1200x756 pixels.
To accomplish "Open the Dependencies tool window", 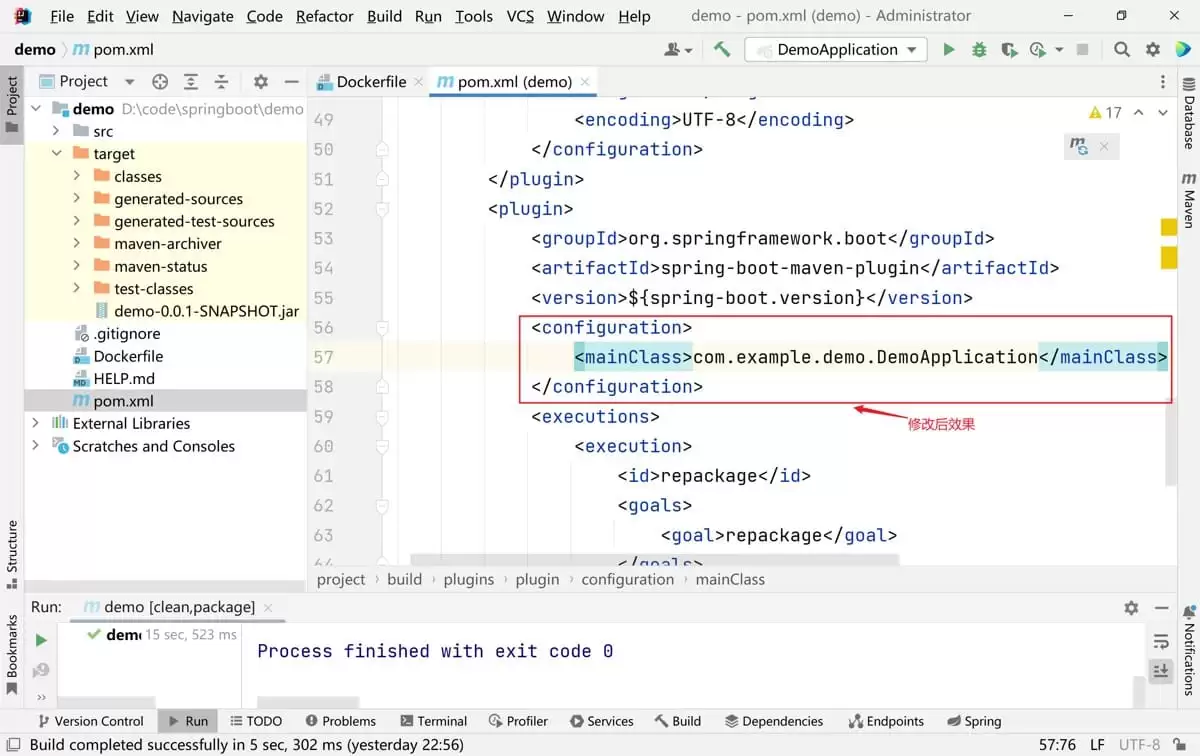I will click(773, 720).
